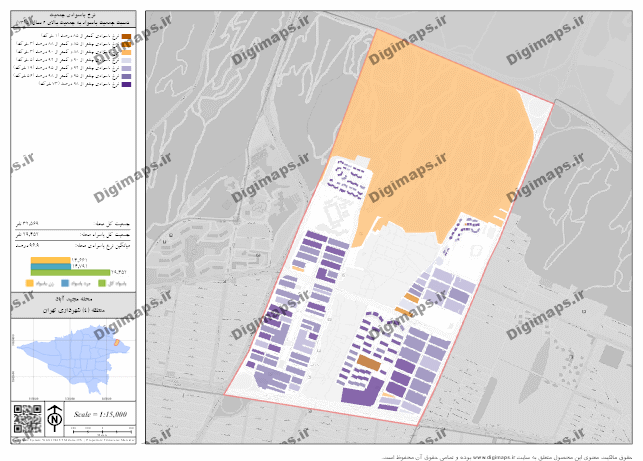Image resolution: width=643 pixels, height=461 pixels.
Task: Click the green bar in the bar chart
Action: coord(70,271)
